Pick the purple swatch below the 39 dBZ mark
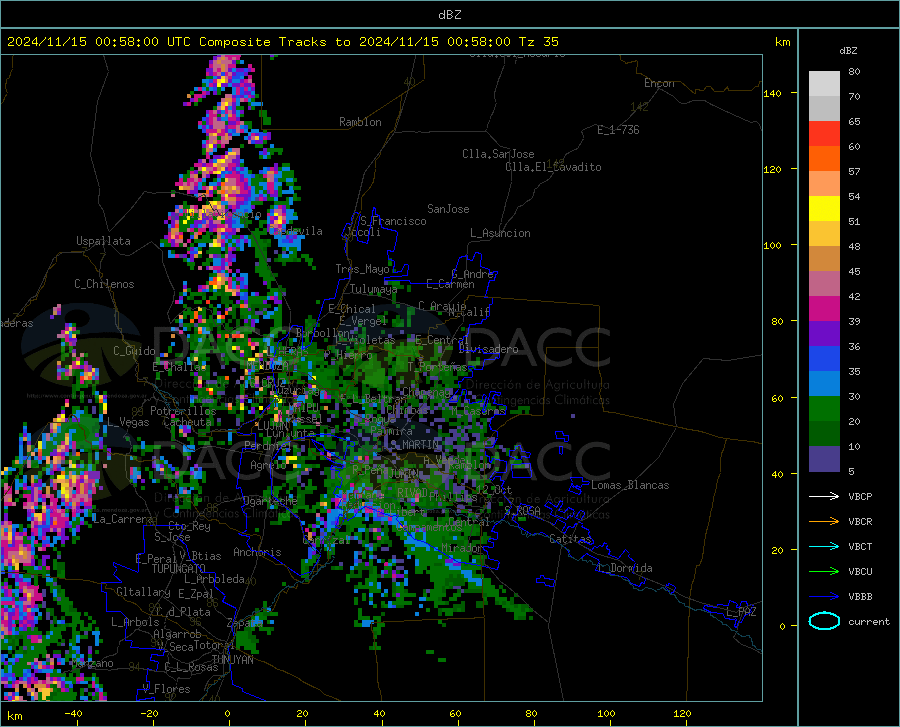This screenshot has height=727, width=900. tap(824, 334)
